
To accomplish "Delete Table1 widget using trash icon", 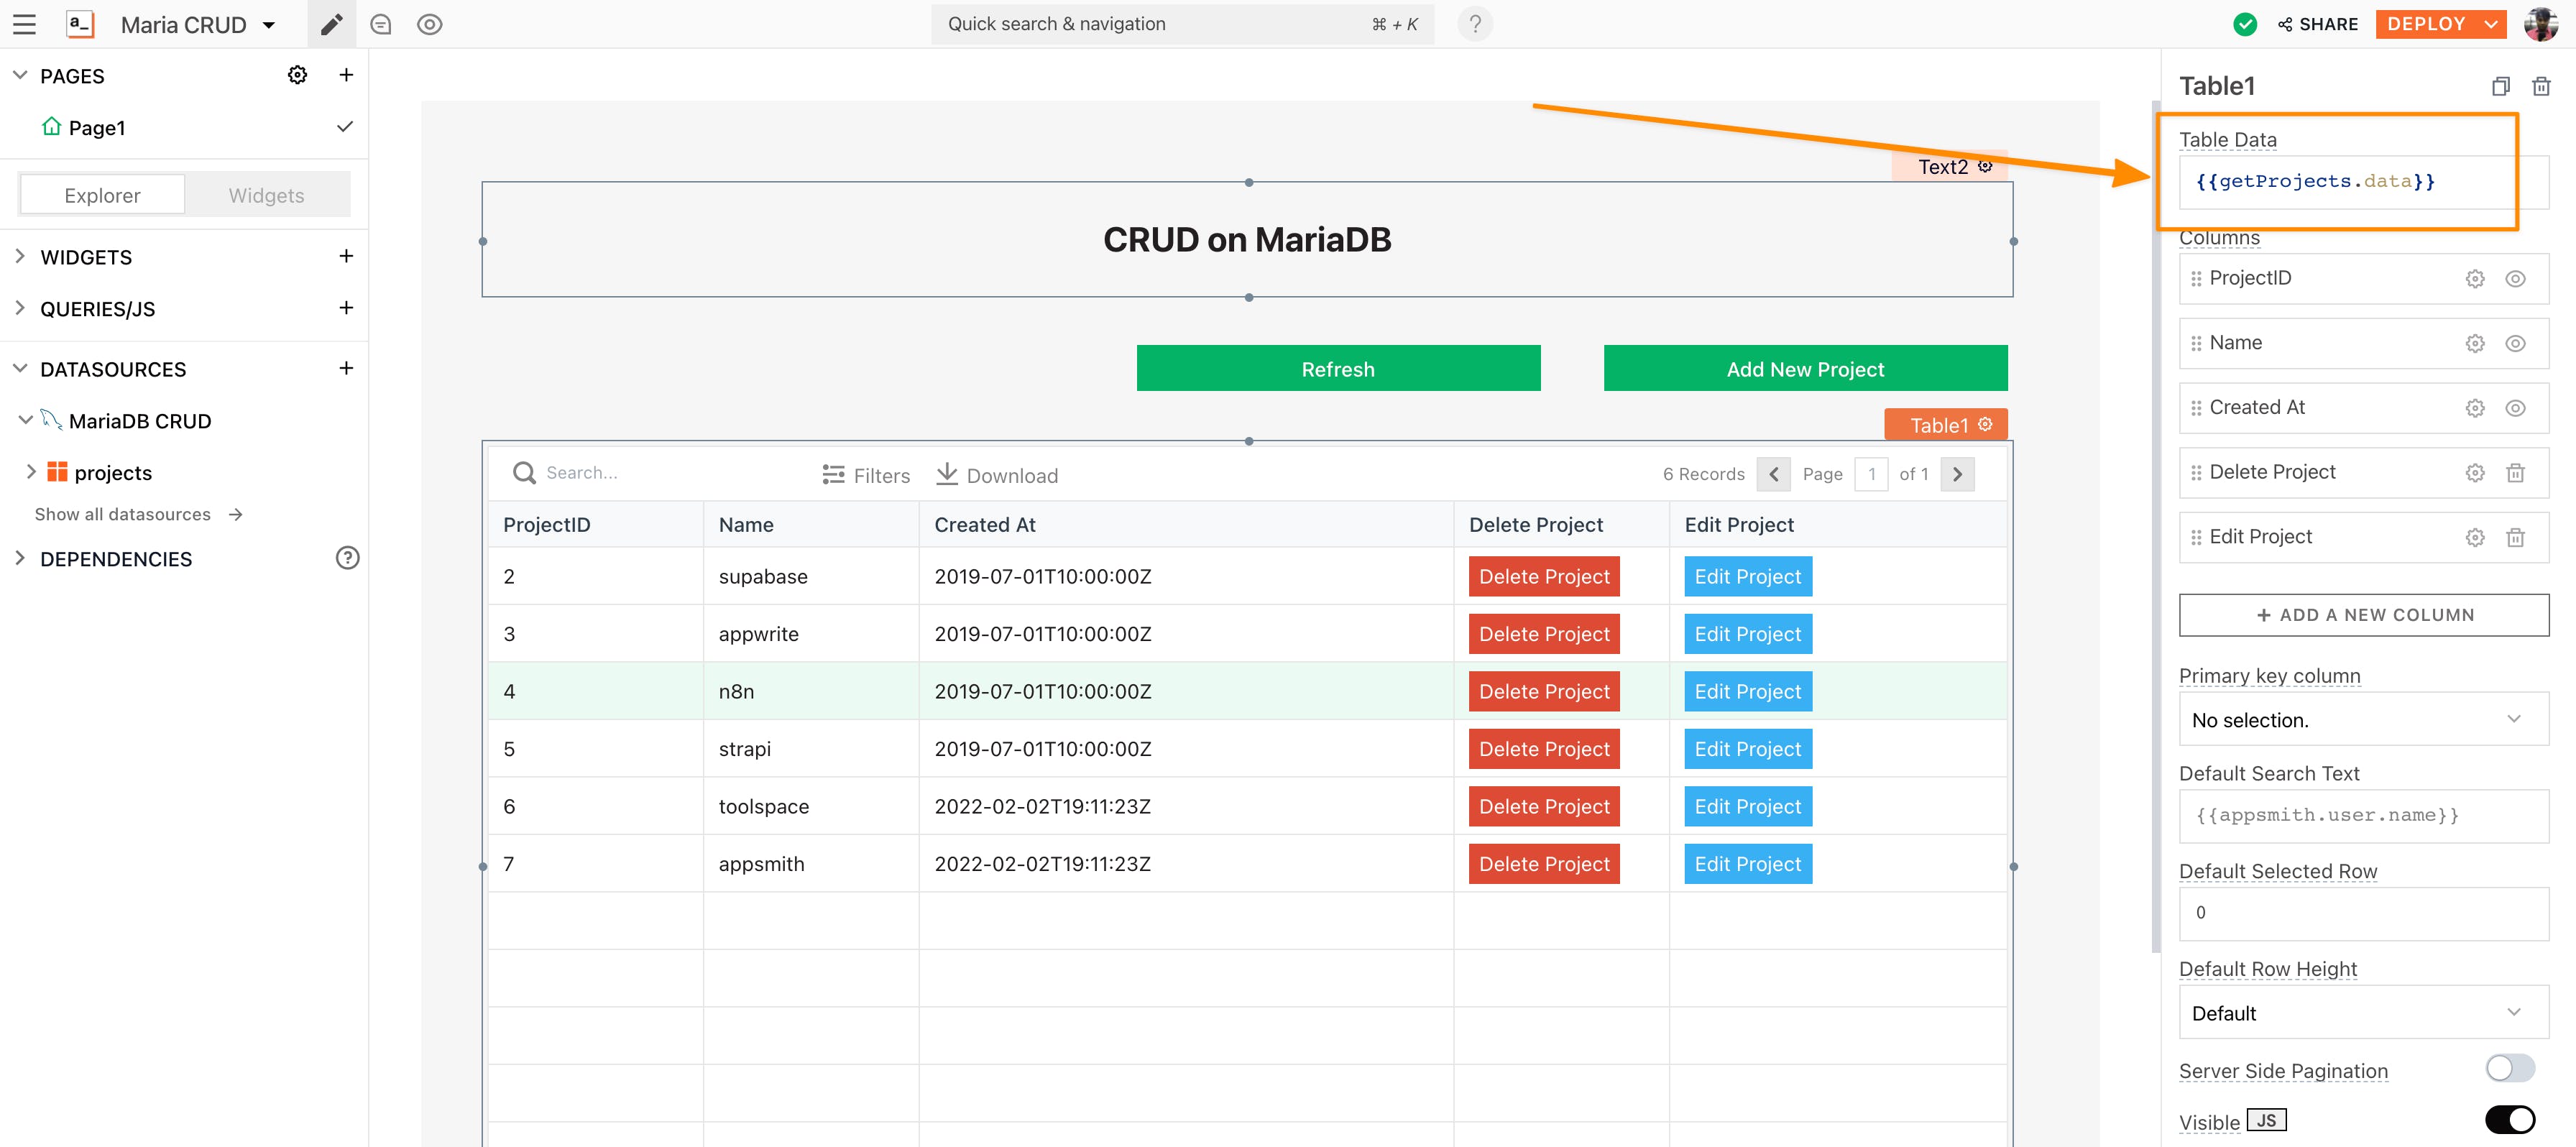I will pyautogui.click(x=2540, y=86).
